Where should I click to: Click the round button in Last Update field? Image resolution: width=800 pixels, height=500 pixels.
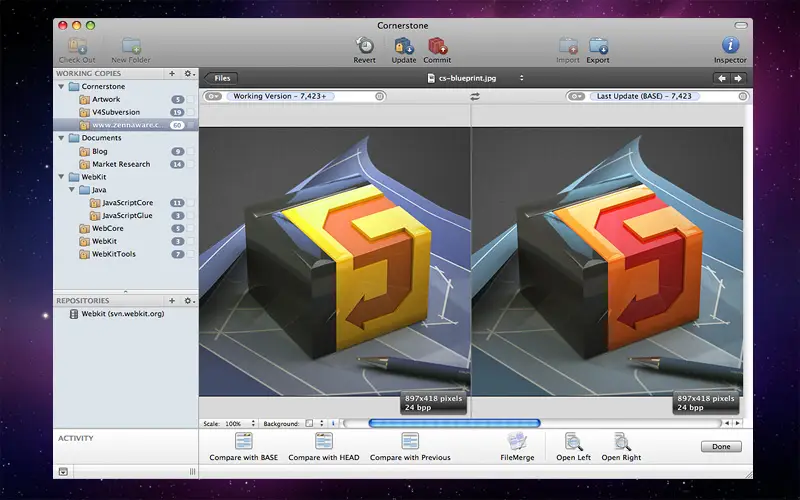(x=743, y=96)
